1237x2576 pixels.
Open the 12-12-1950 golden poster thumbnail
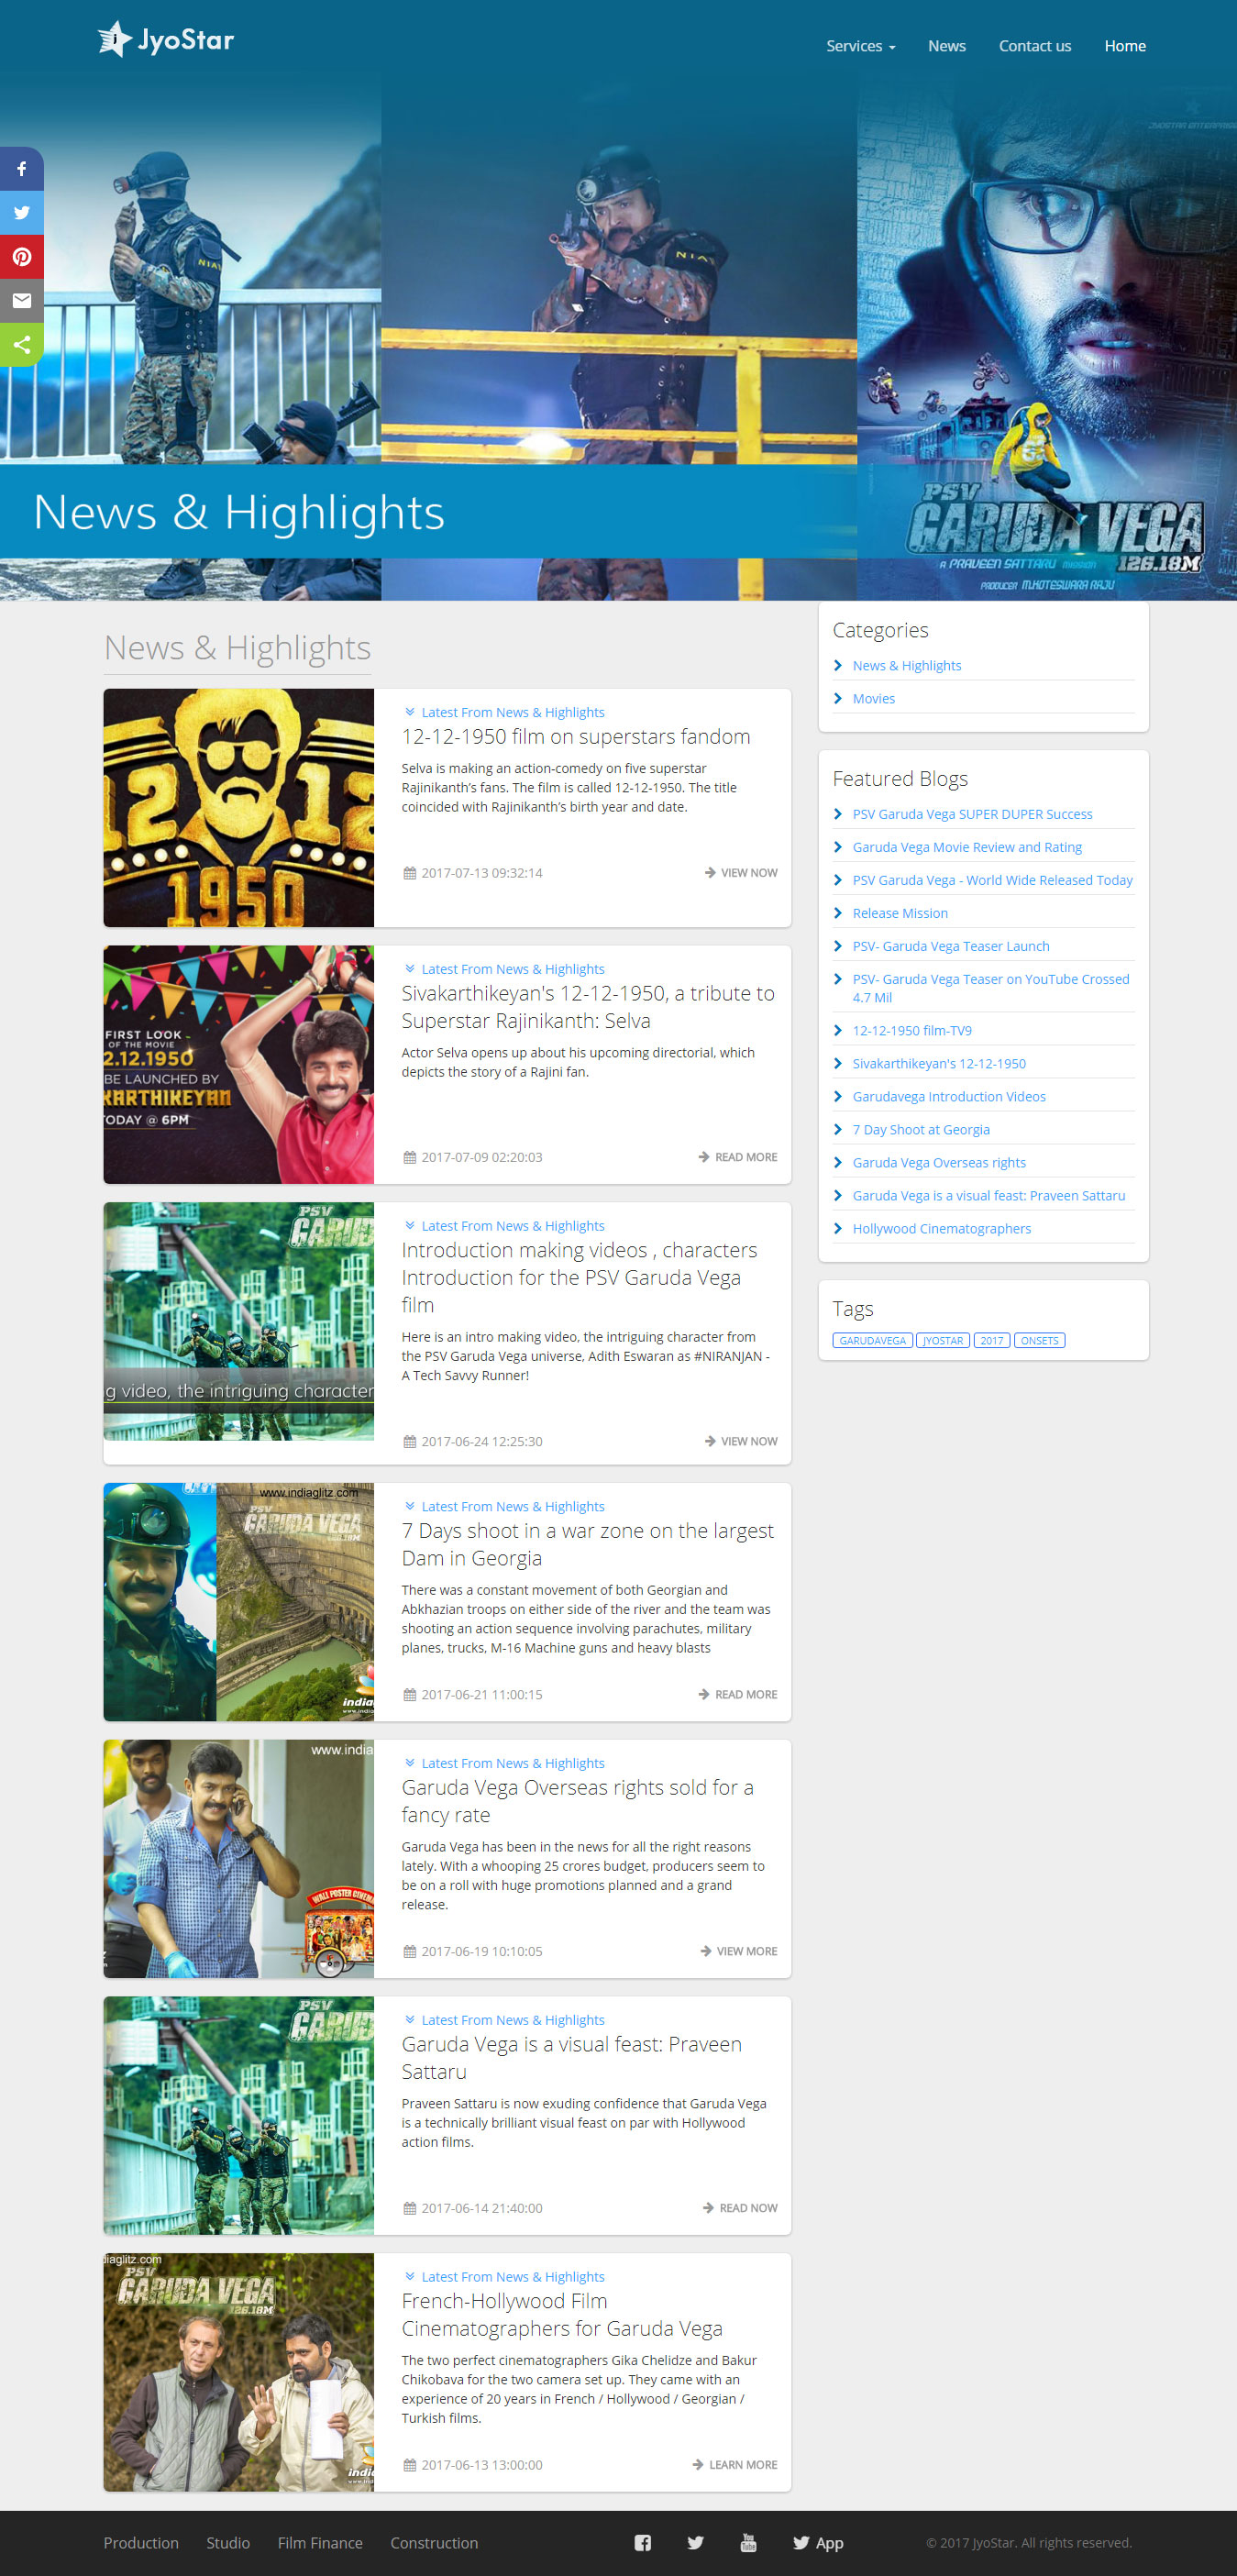click(239, 808)
